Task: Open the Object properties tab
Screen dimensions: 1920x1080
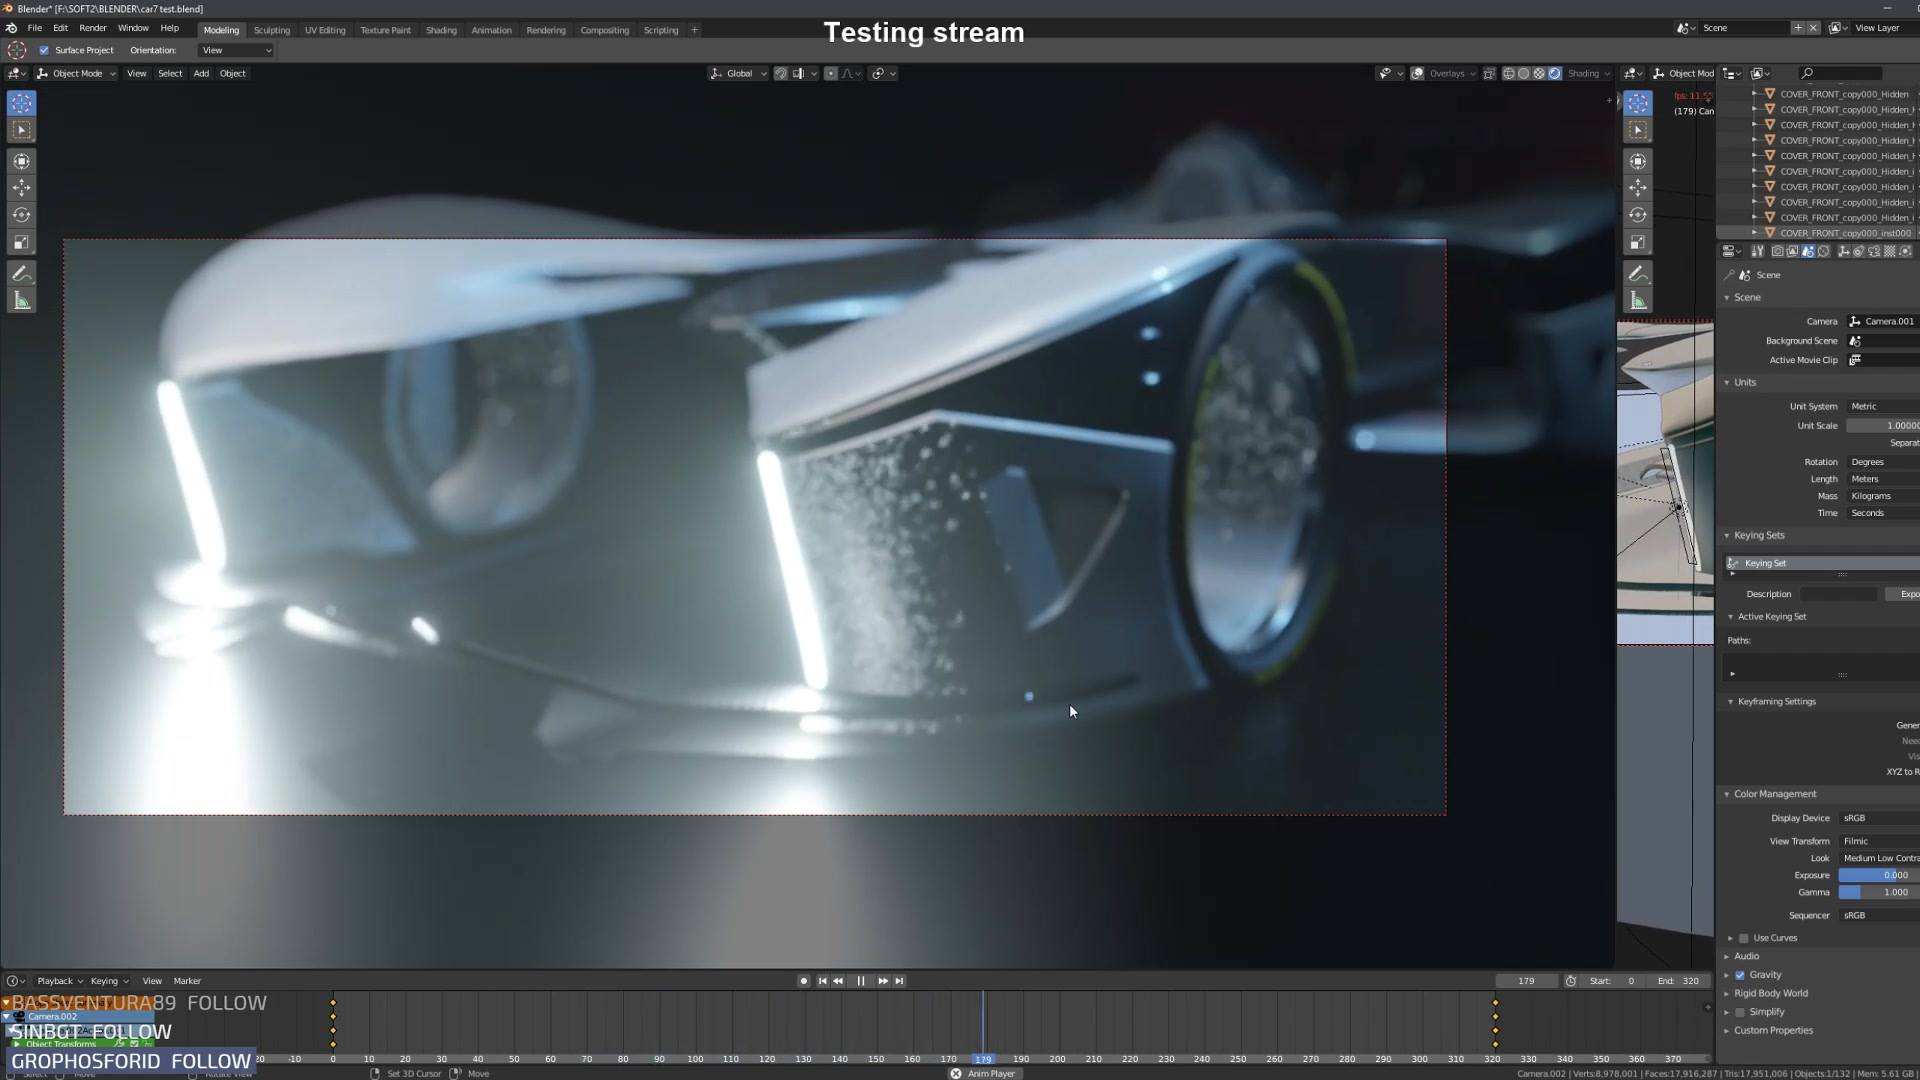Action: [1843, 252]
